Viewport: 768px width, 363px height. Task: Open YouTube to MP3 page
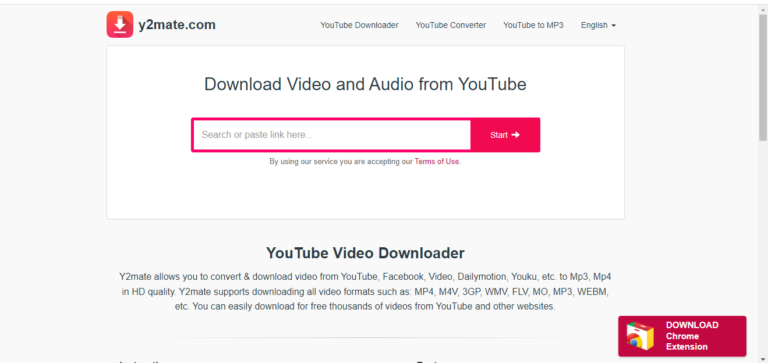point(533,25)
